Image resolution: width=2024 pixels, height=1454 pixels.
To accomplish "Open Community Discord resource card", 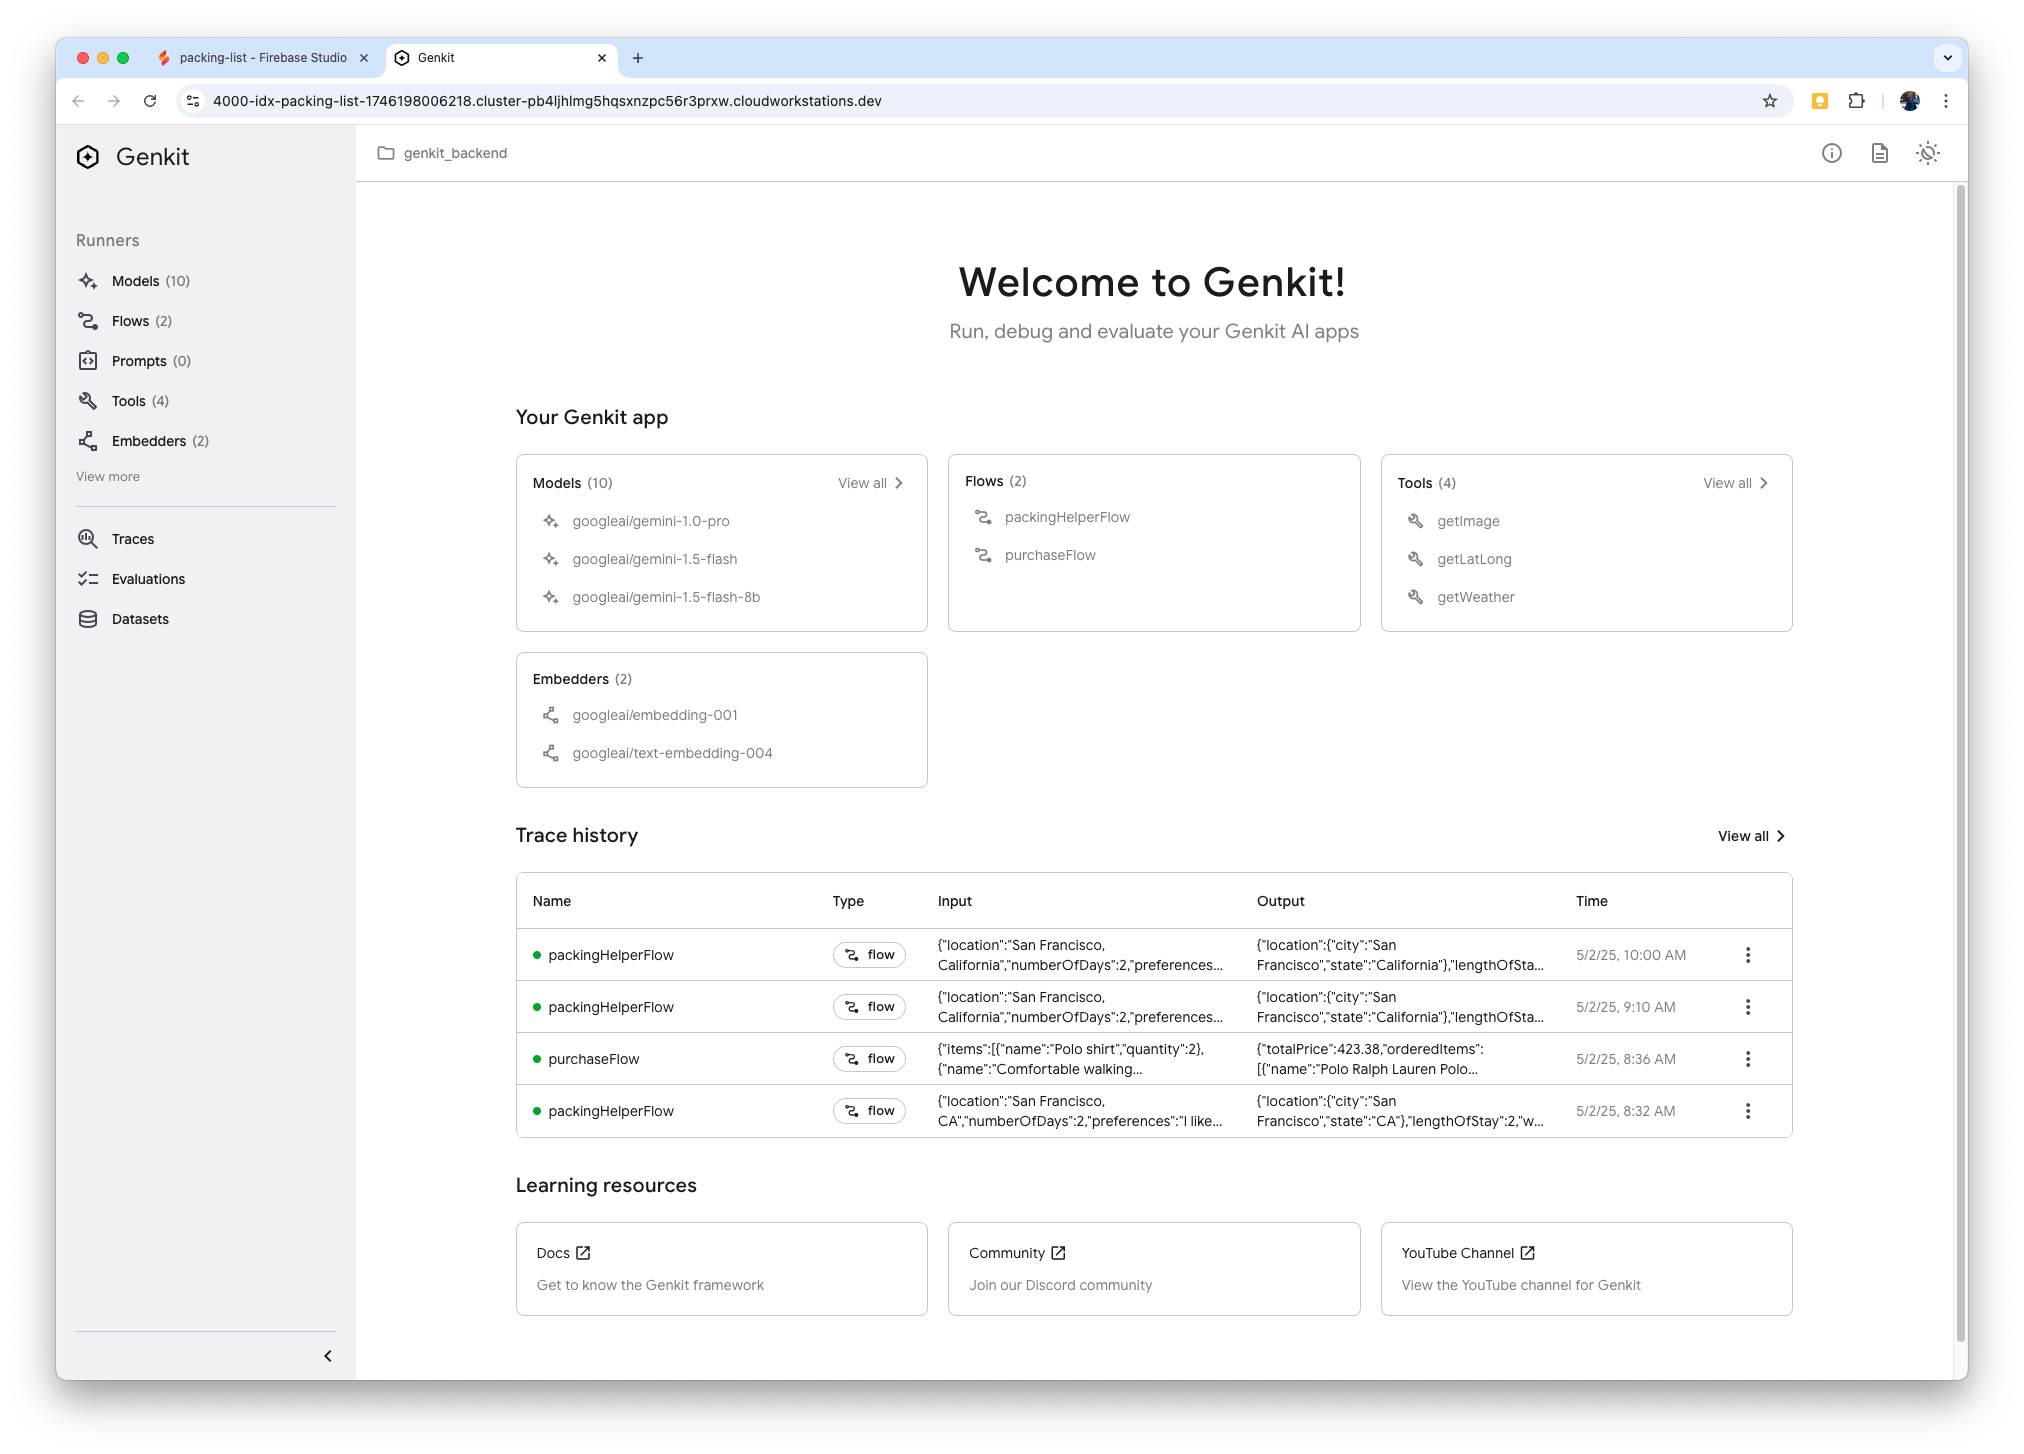I will [1153, 1268].
